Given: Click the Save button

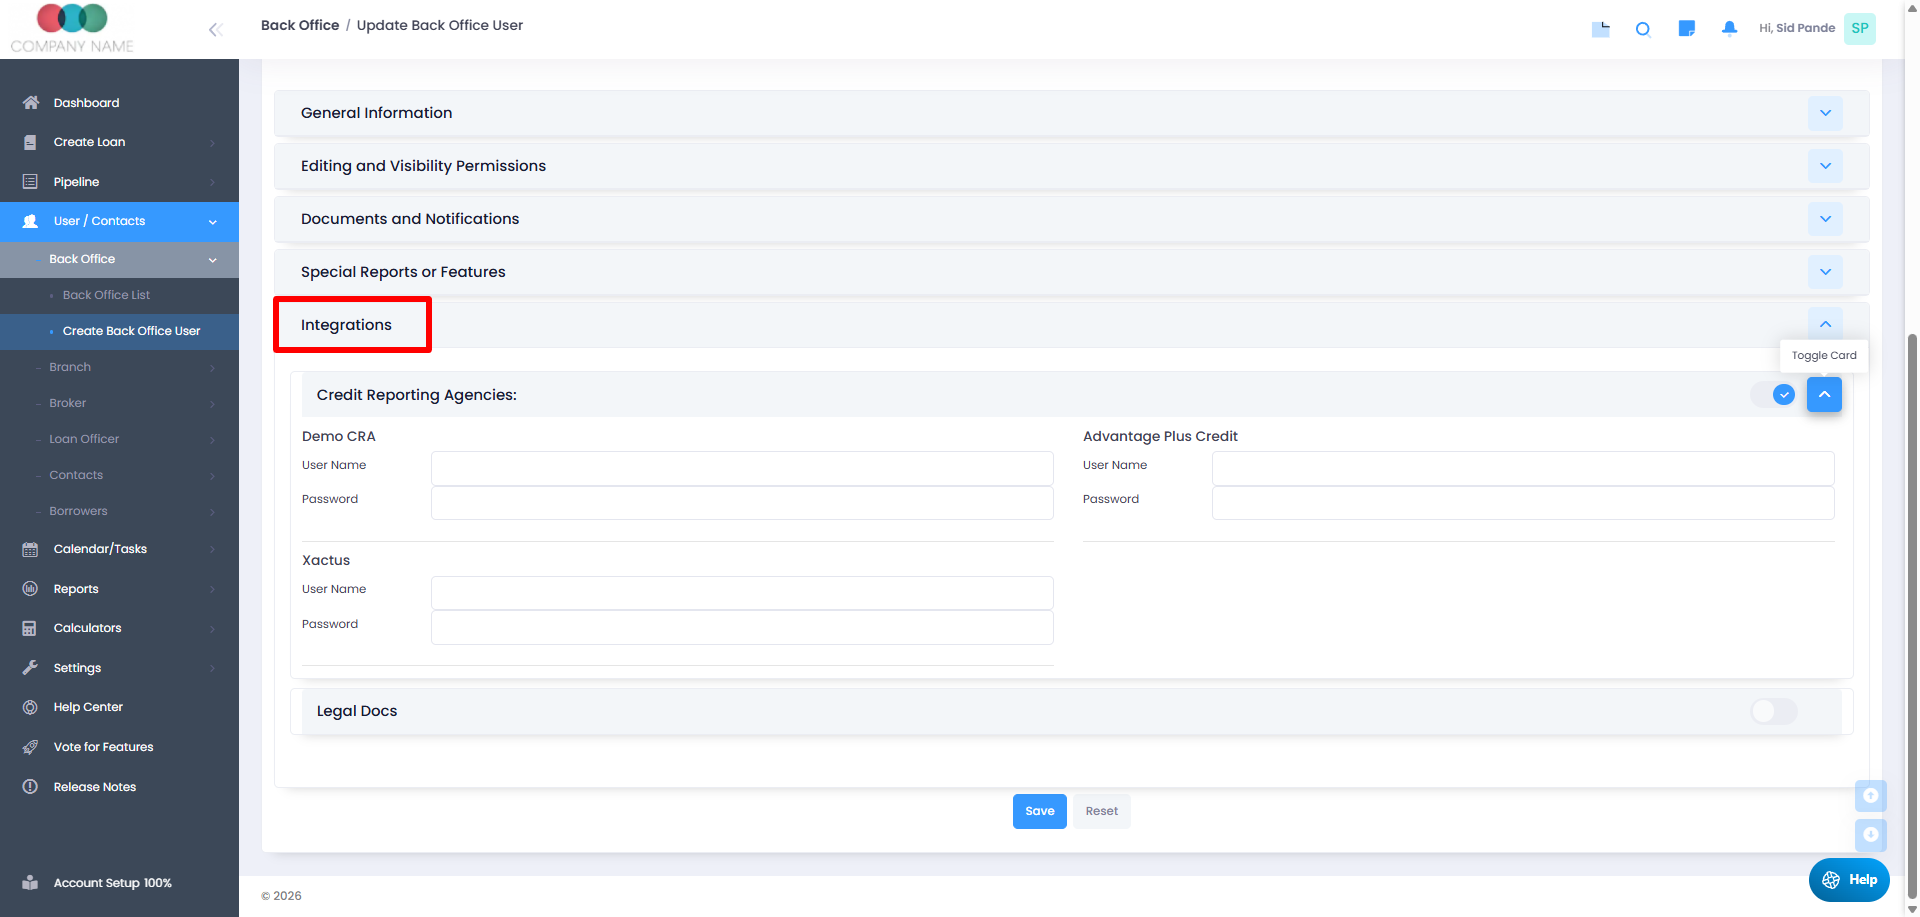Looking at the screenshot, I should 1039,811.
